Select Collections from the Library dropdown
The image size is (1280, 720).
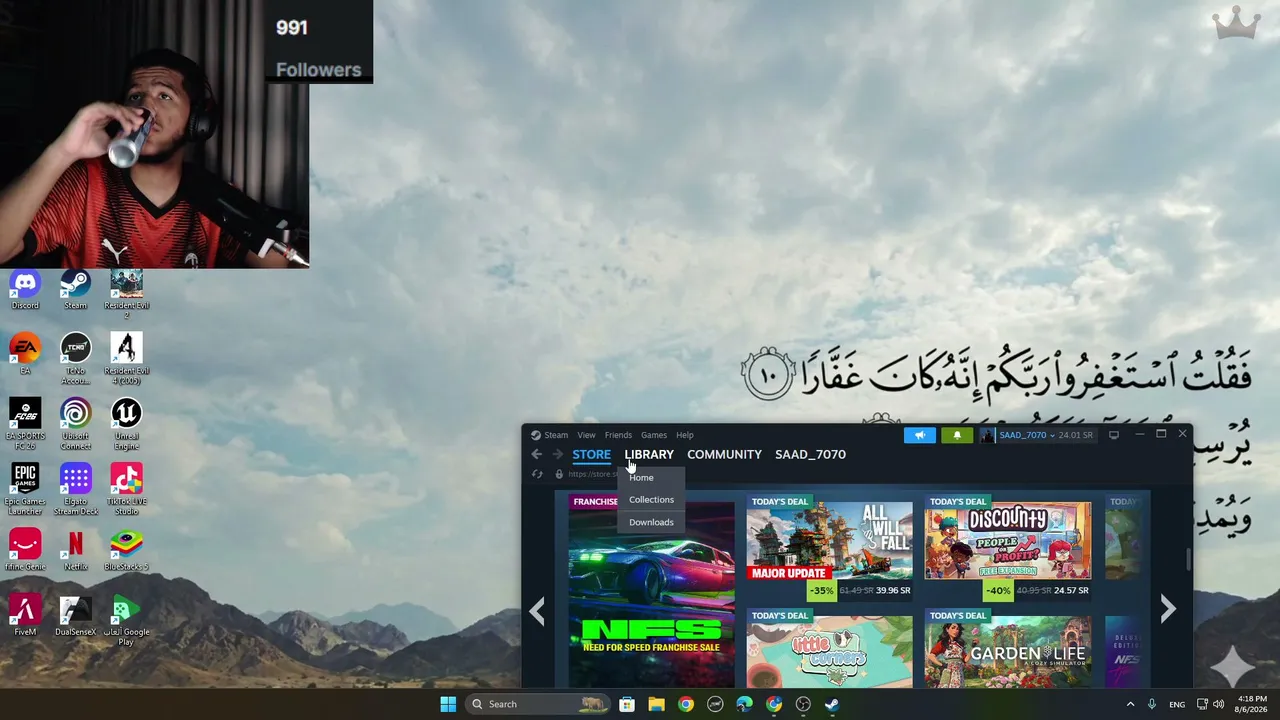[651, 499]
